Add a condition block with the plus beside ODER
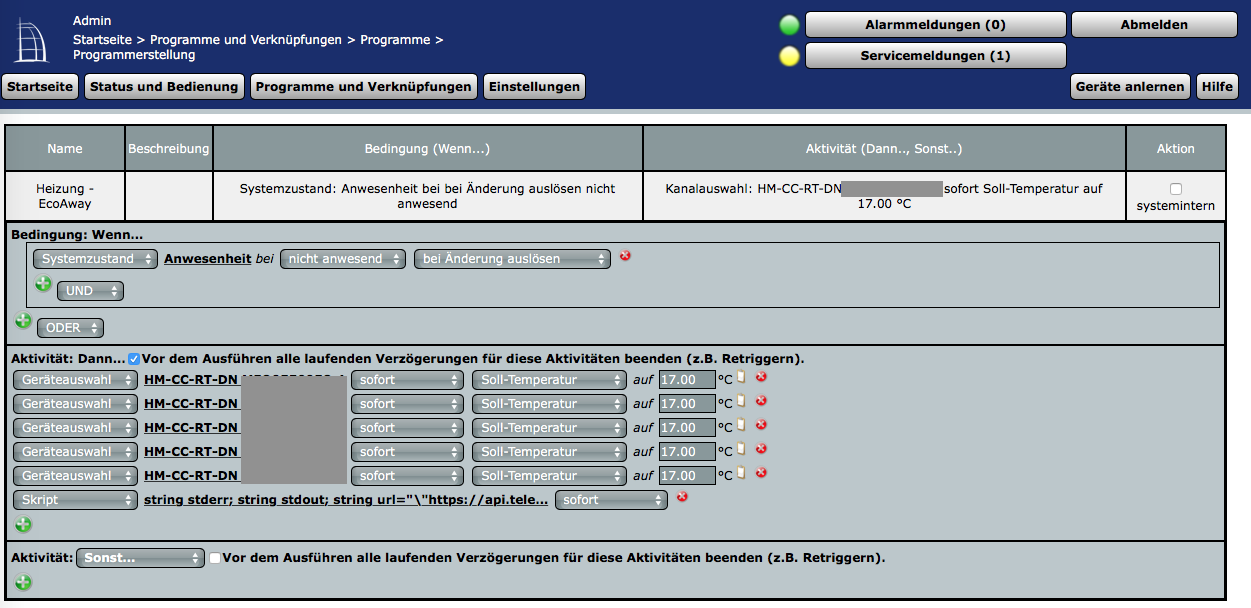The height and width of the screenshot is (608, 1251). [x=23, y=321]
